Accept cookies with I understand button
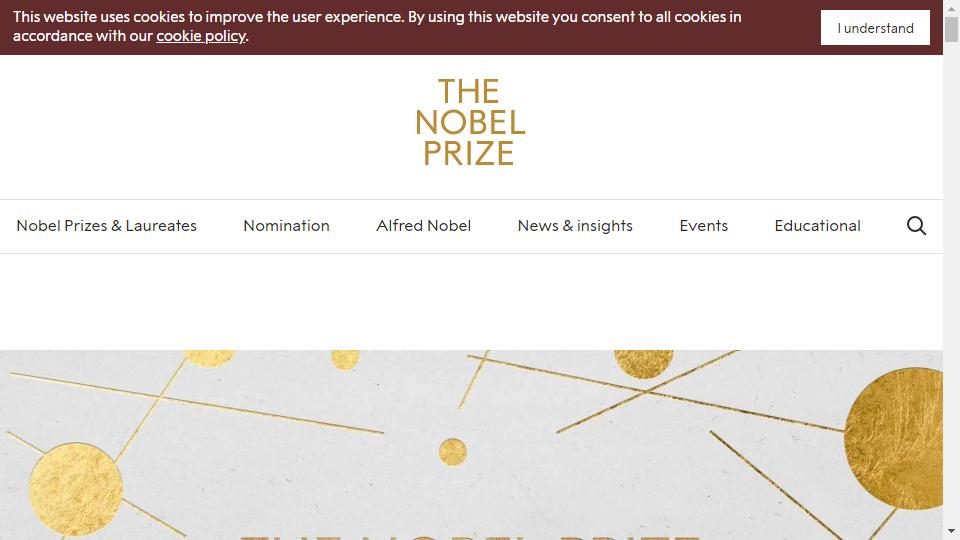The height and width of the screenshot is (540, 960). click(x=875, y=28)
